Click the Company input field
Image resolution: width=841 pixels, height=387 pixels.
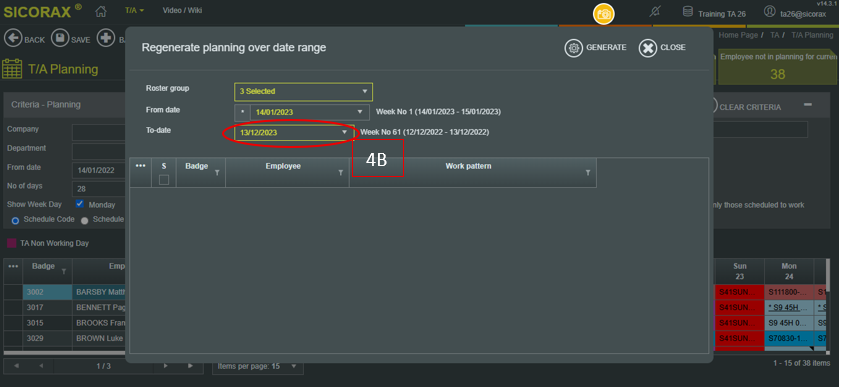(x=99, y=132)
